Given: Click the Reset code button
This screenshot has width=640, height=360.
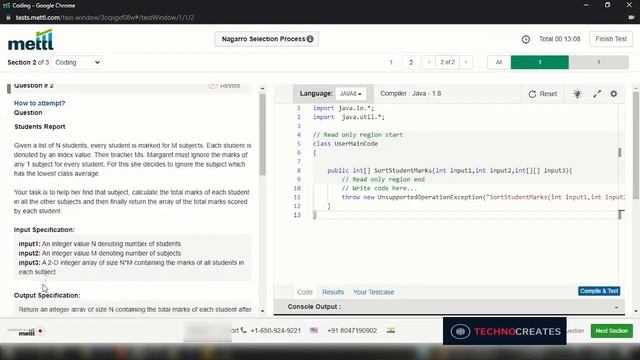Looking at the screenshot, I should point(543,94).
